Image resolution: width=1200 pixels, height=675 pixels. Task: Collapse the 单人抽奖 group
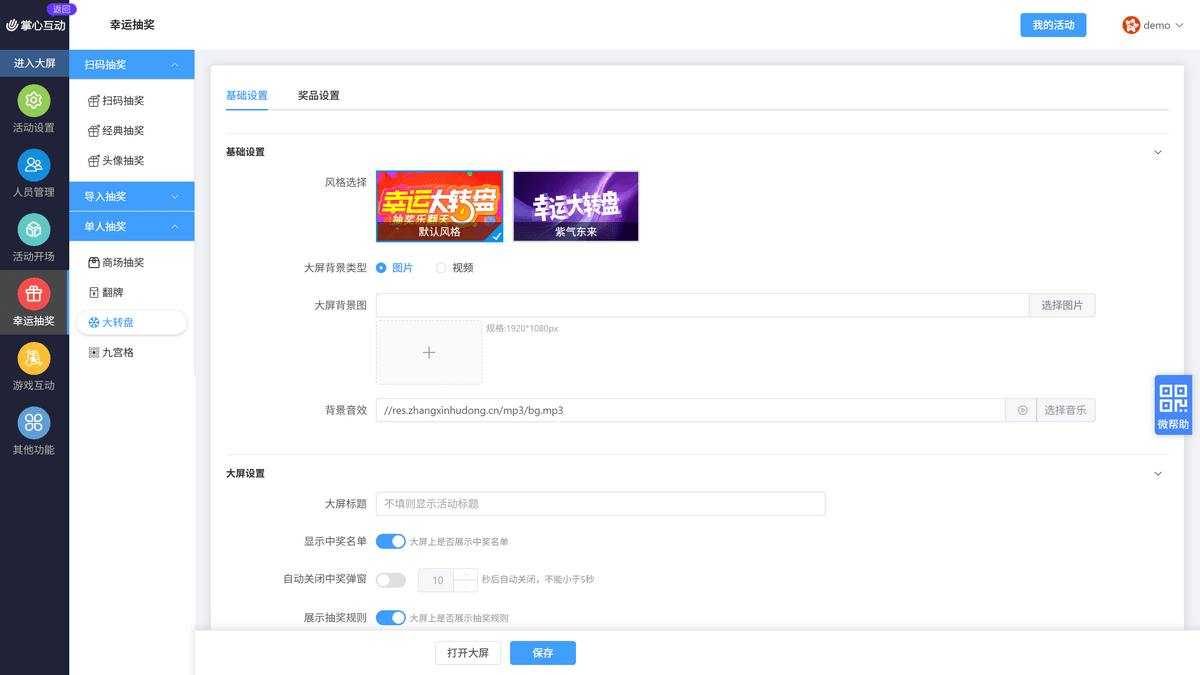pos(131,227)
